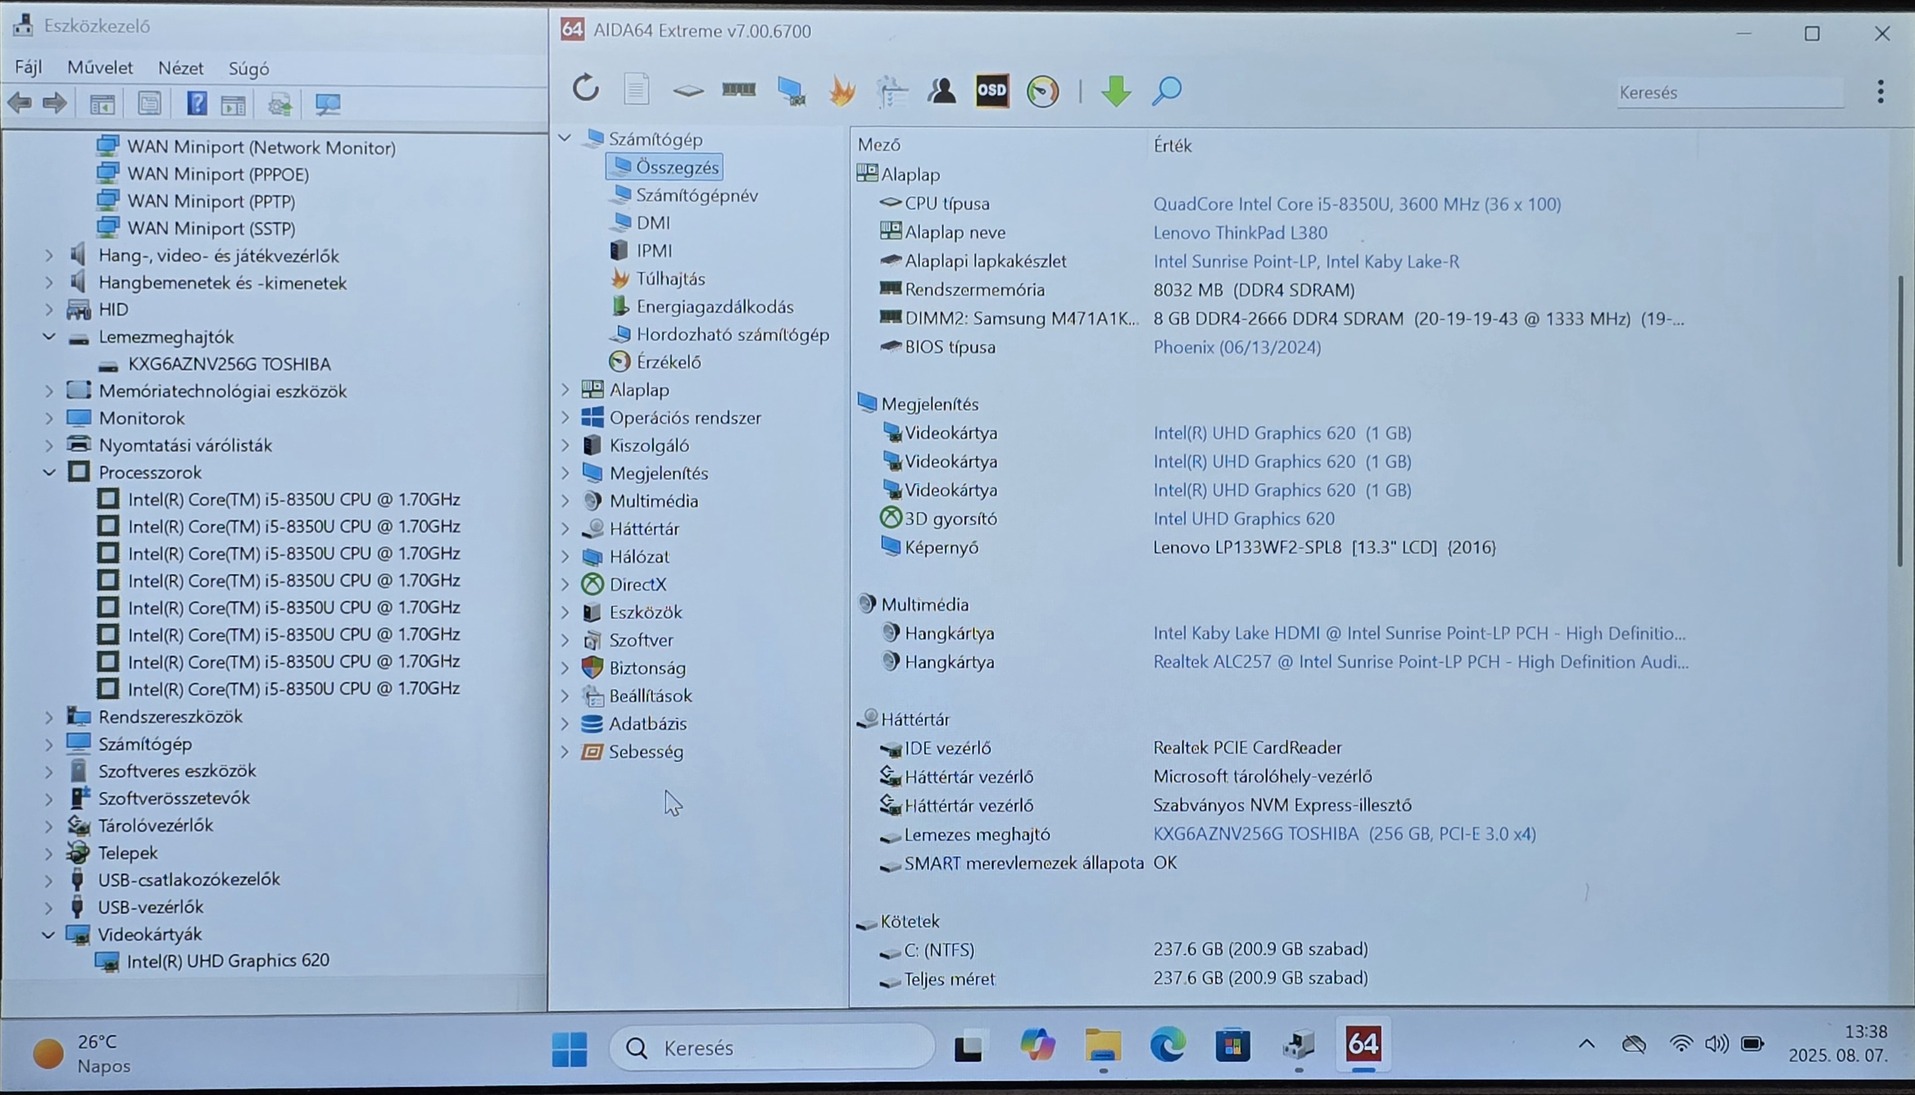Click the user silhouette icon in AIDA64 toolbar
This screenshot has height=1095, width=1915.
pos(942,91)
